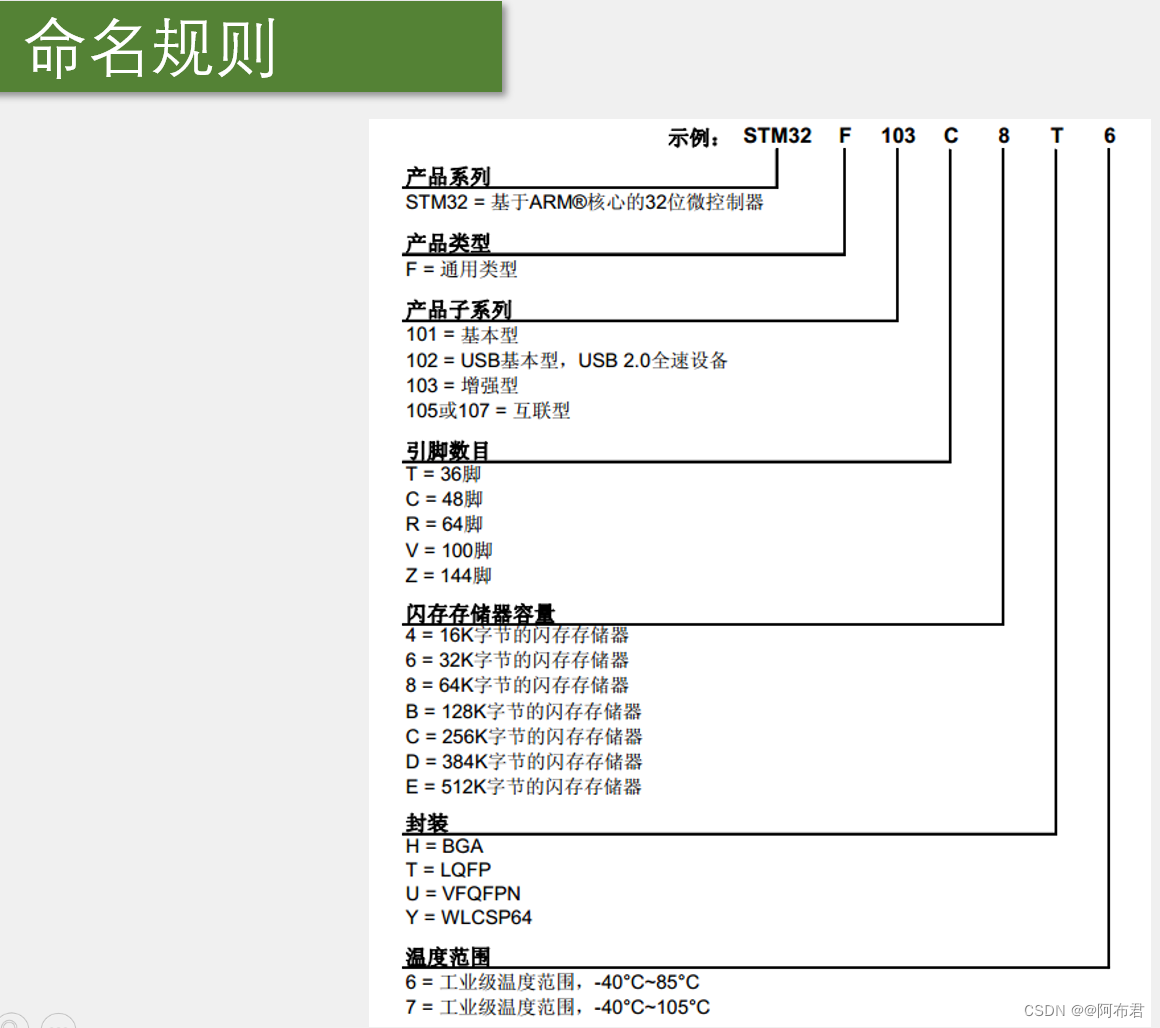Click the line '6 = 工业级温度范围，-40°C~85°C'
The width and height of the screenshot is (1160, 1028).
tap(552, 982)
